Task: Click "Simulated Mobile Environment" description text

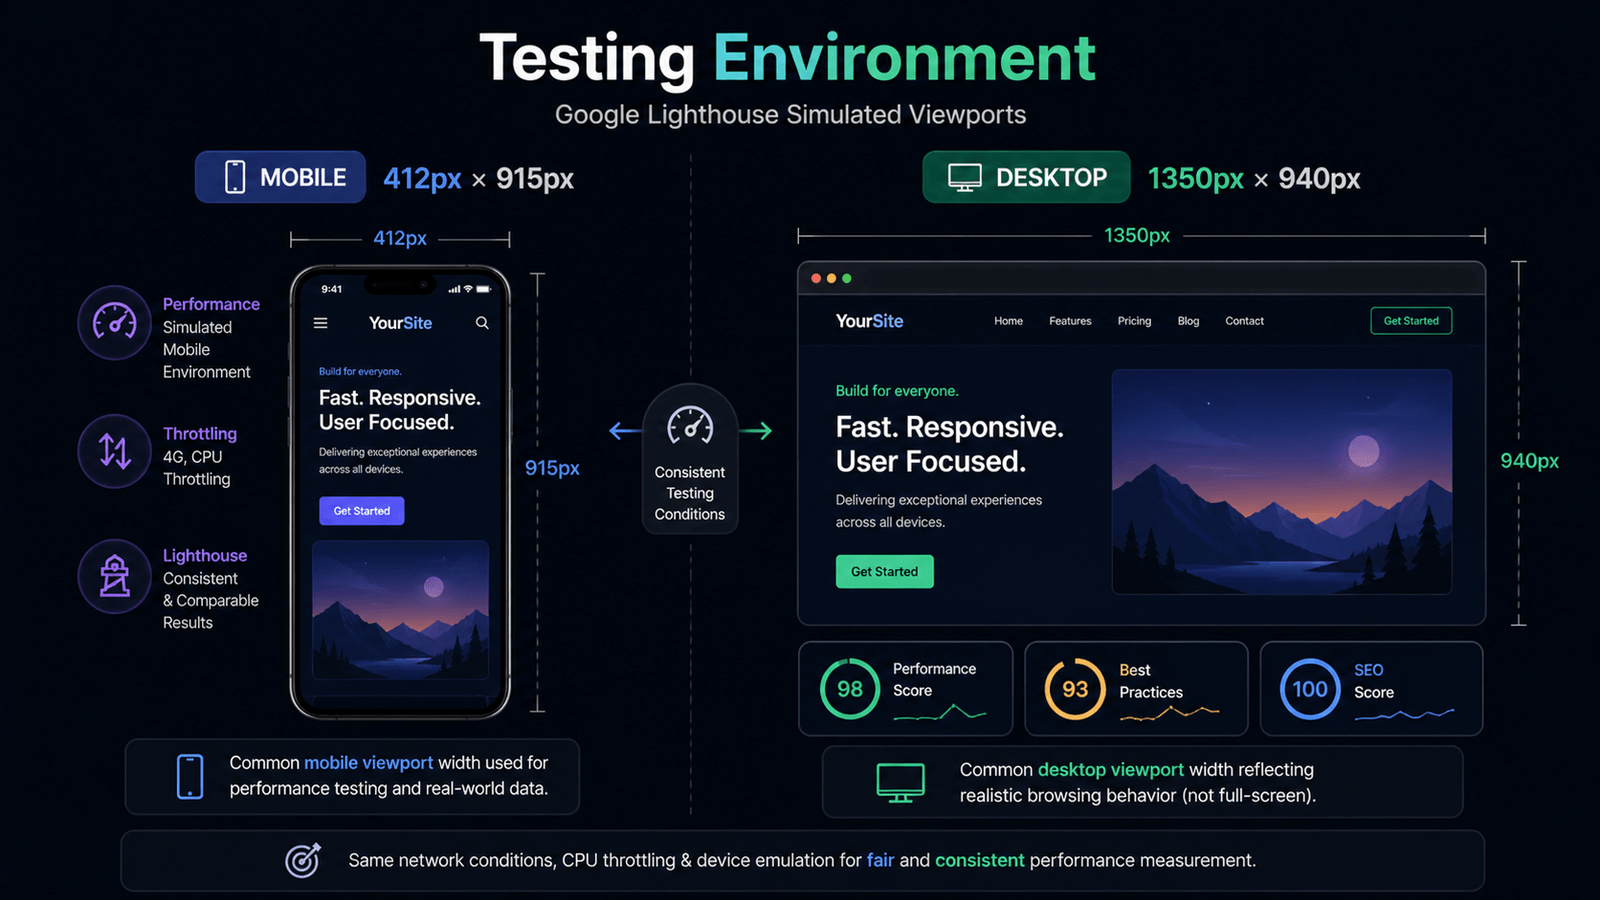Action: tap(207, 350)
